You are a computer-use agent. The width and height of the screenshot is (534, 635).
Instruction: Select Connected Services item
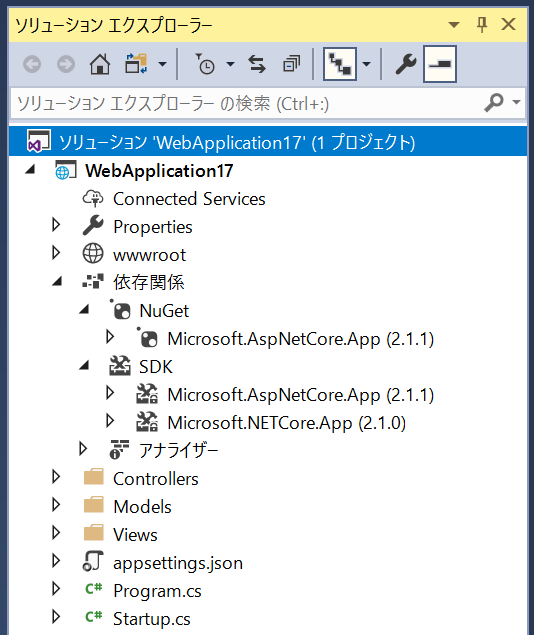pyautogui.click(x=189, y=199)
